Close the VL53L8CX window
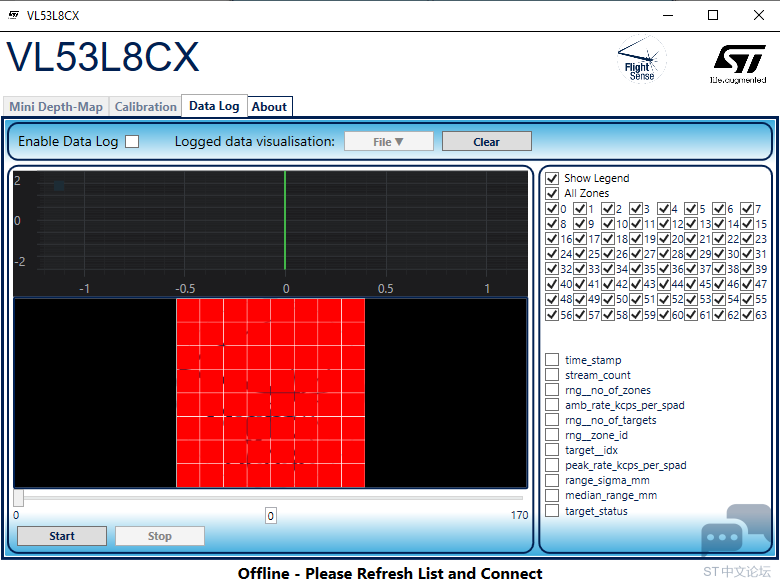780x587 pixels. (x=759, y=15)
